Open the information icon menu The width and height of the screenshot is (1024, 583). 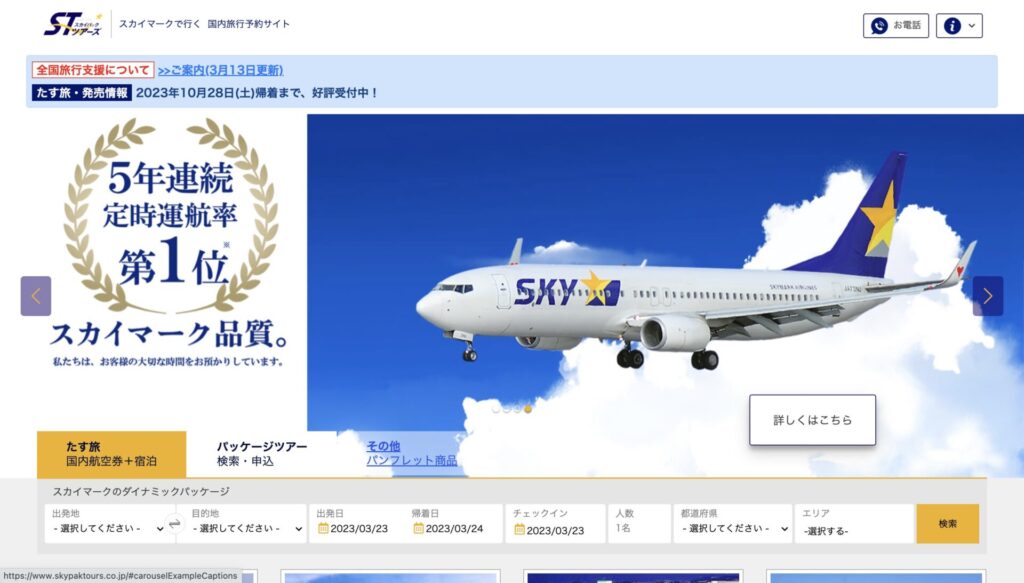pyautogui.click(x=959, y=25)
